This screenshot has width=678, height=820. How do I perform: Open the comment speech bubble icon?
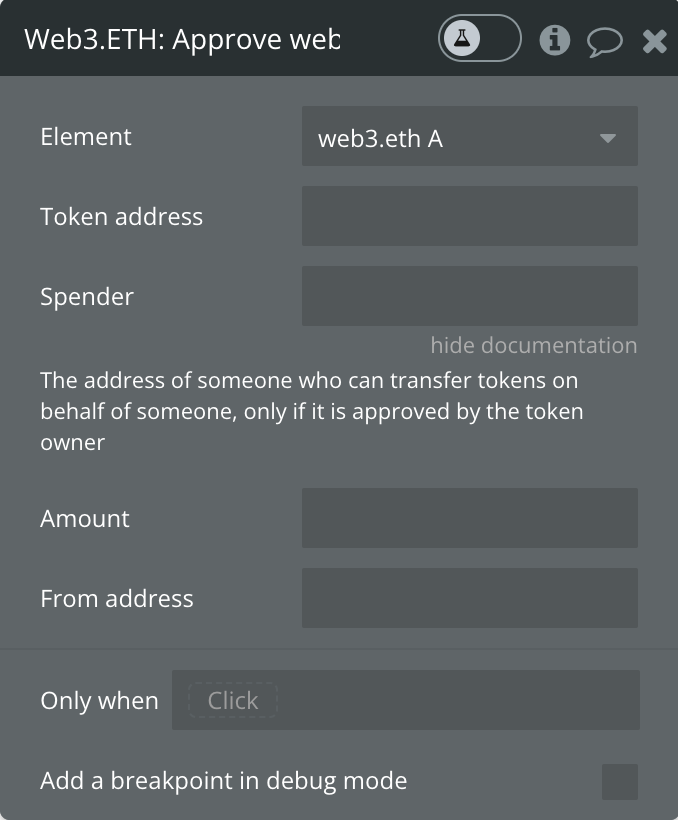click(605, 42)
